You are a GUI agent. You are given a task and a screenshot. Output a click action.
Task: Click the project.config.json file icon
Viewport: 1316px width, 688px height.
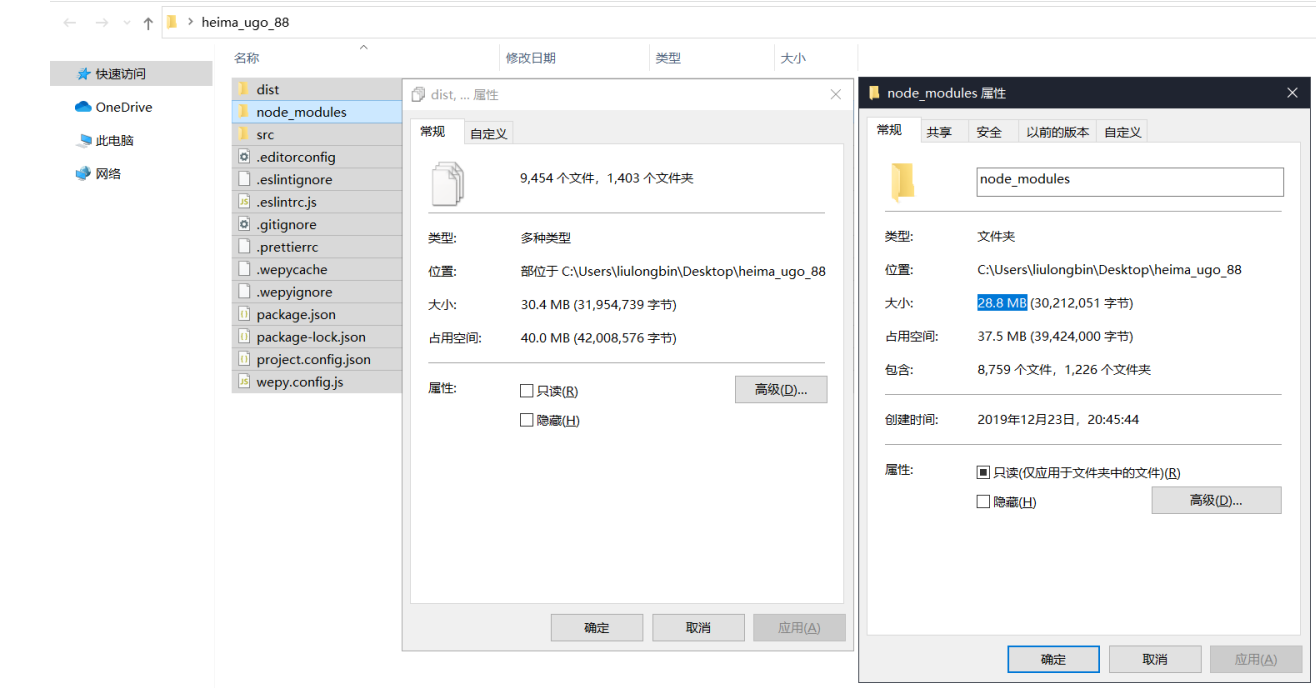point(243,359)
